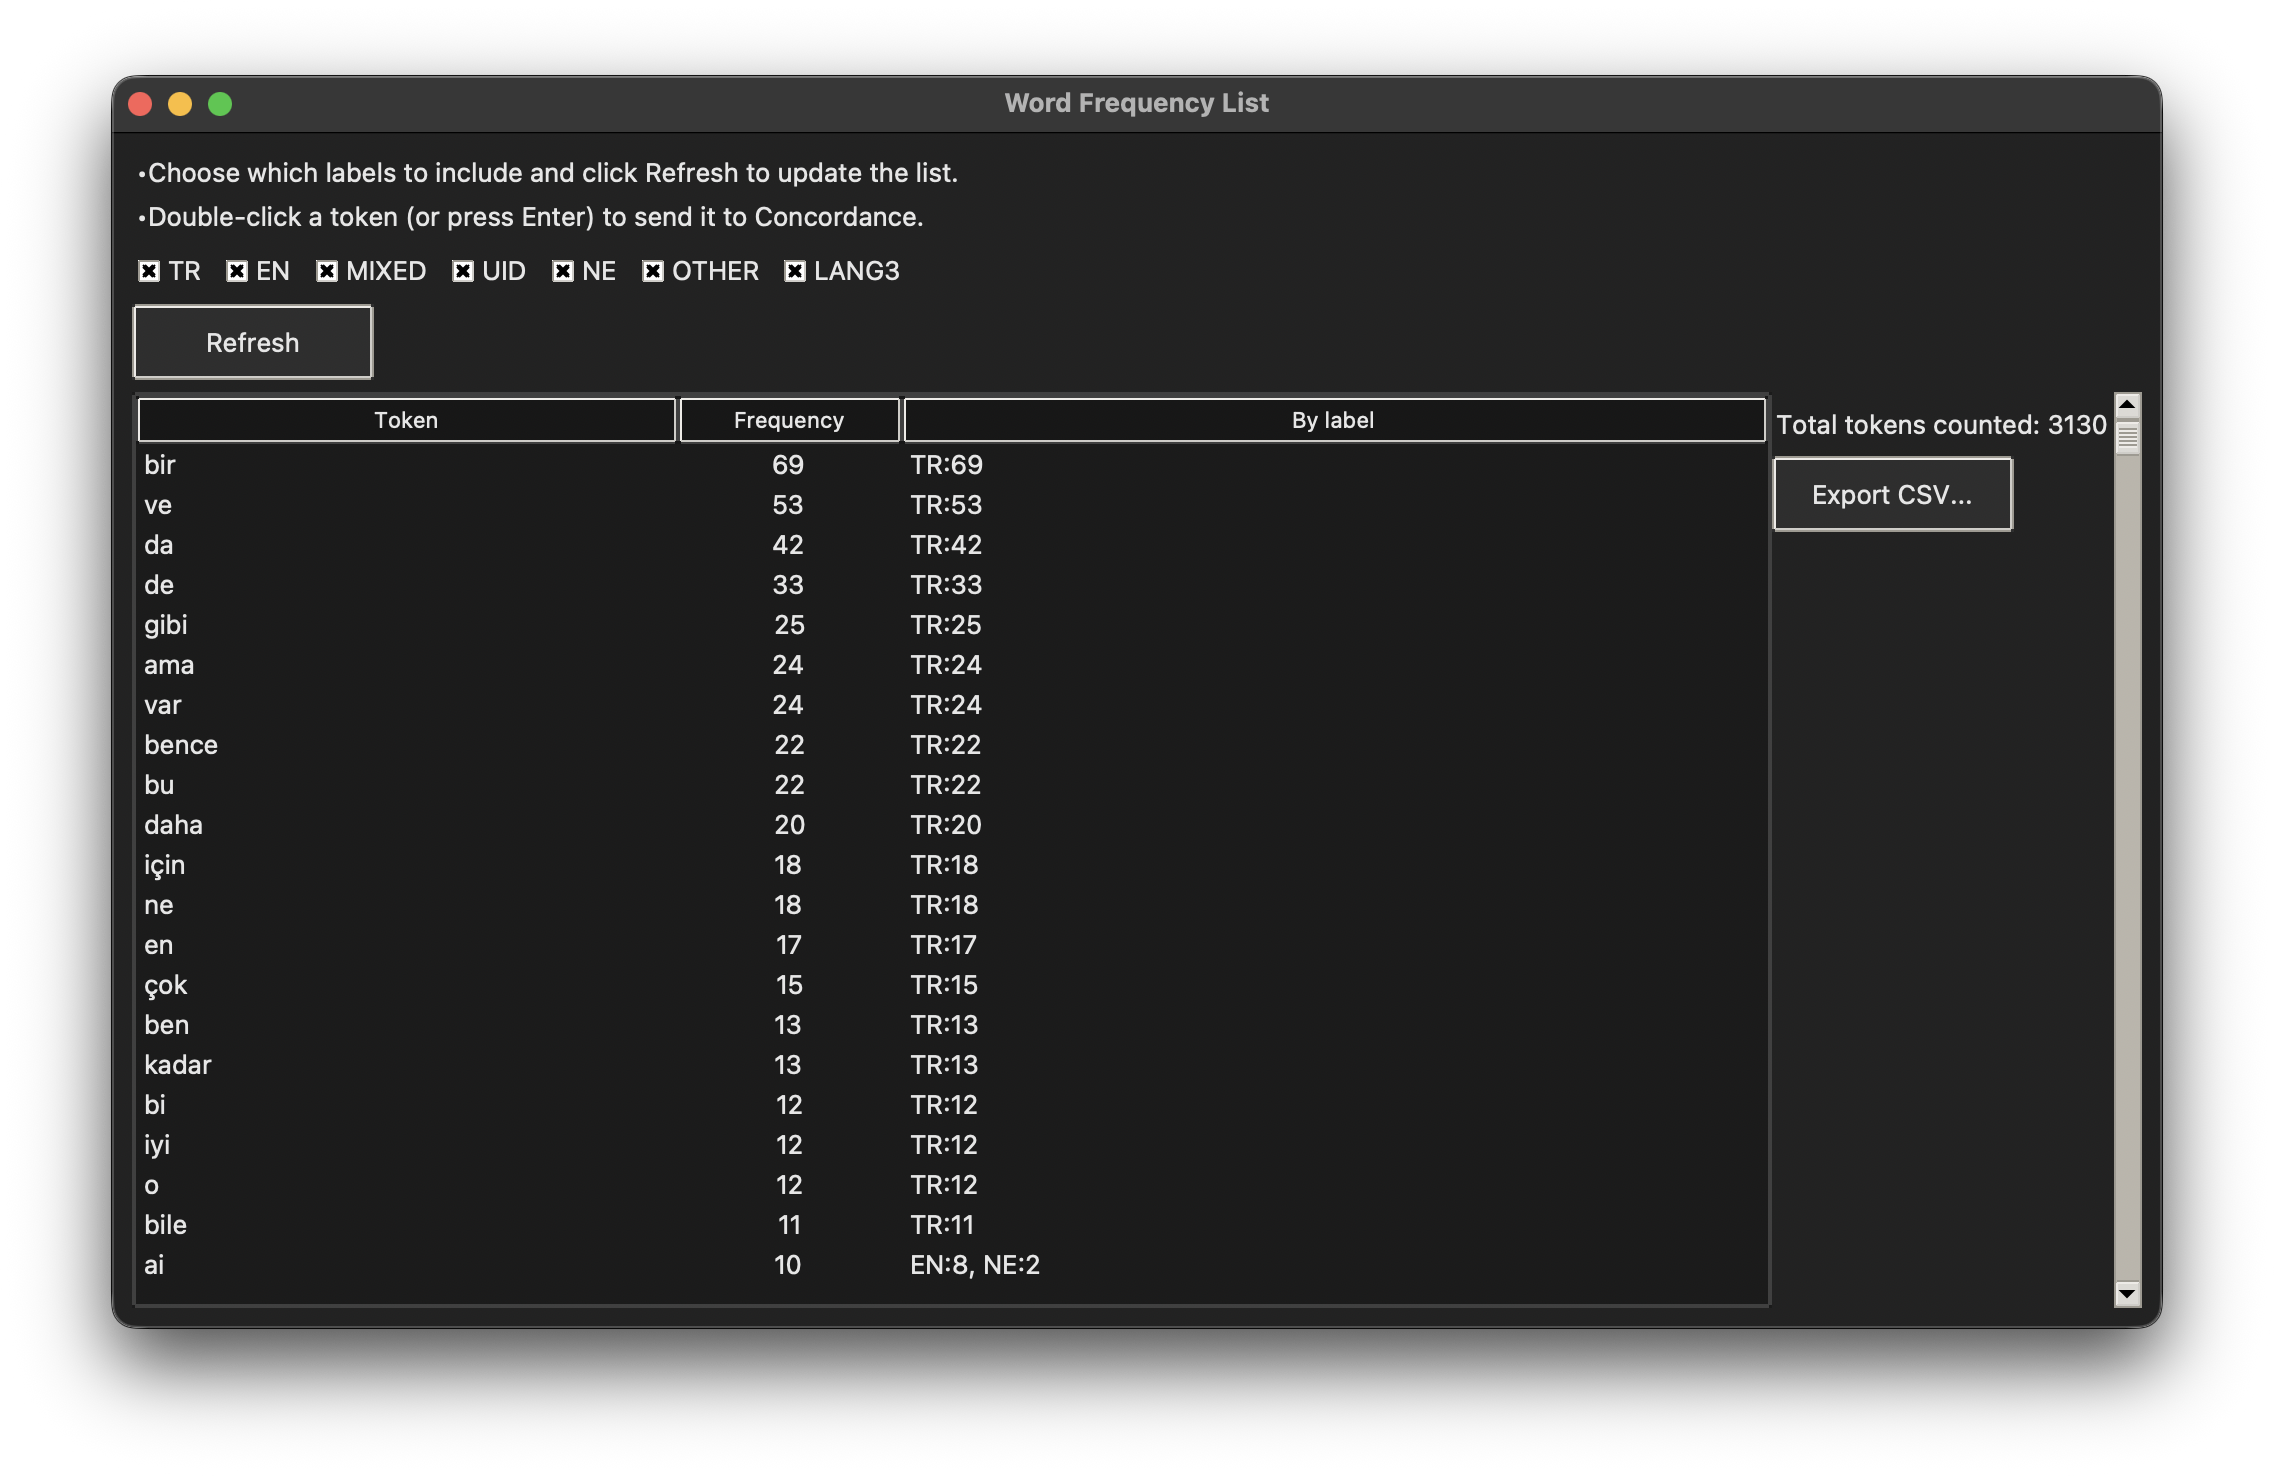Toggle the OTHER label checkbox

tap(653, 270)
